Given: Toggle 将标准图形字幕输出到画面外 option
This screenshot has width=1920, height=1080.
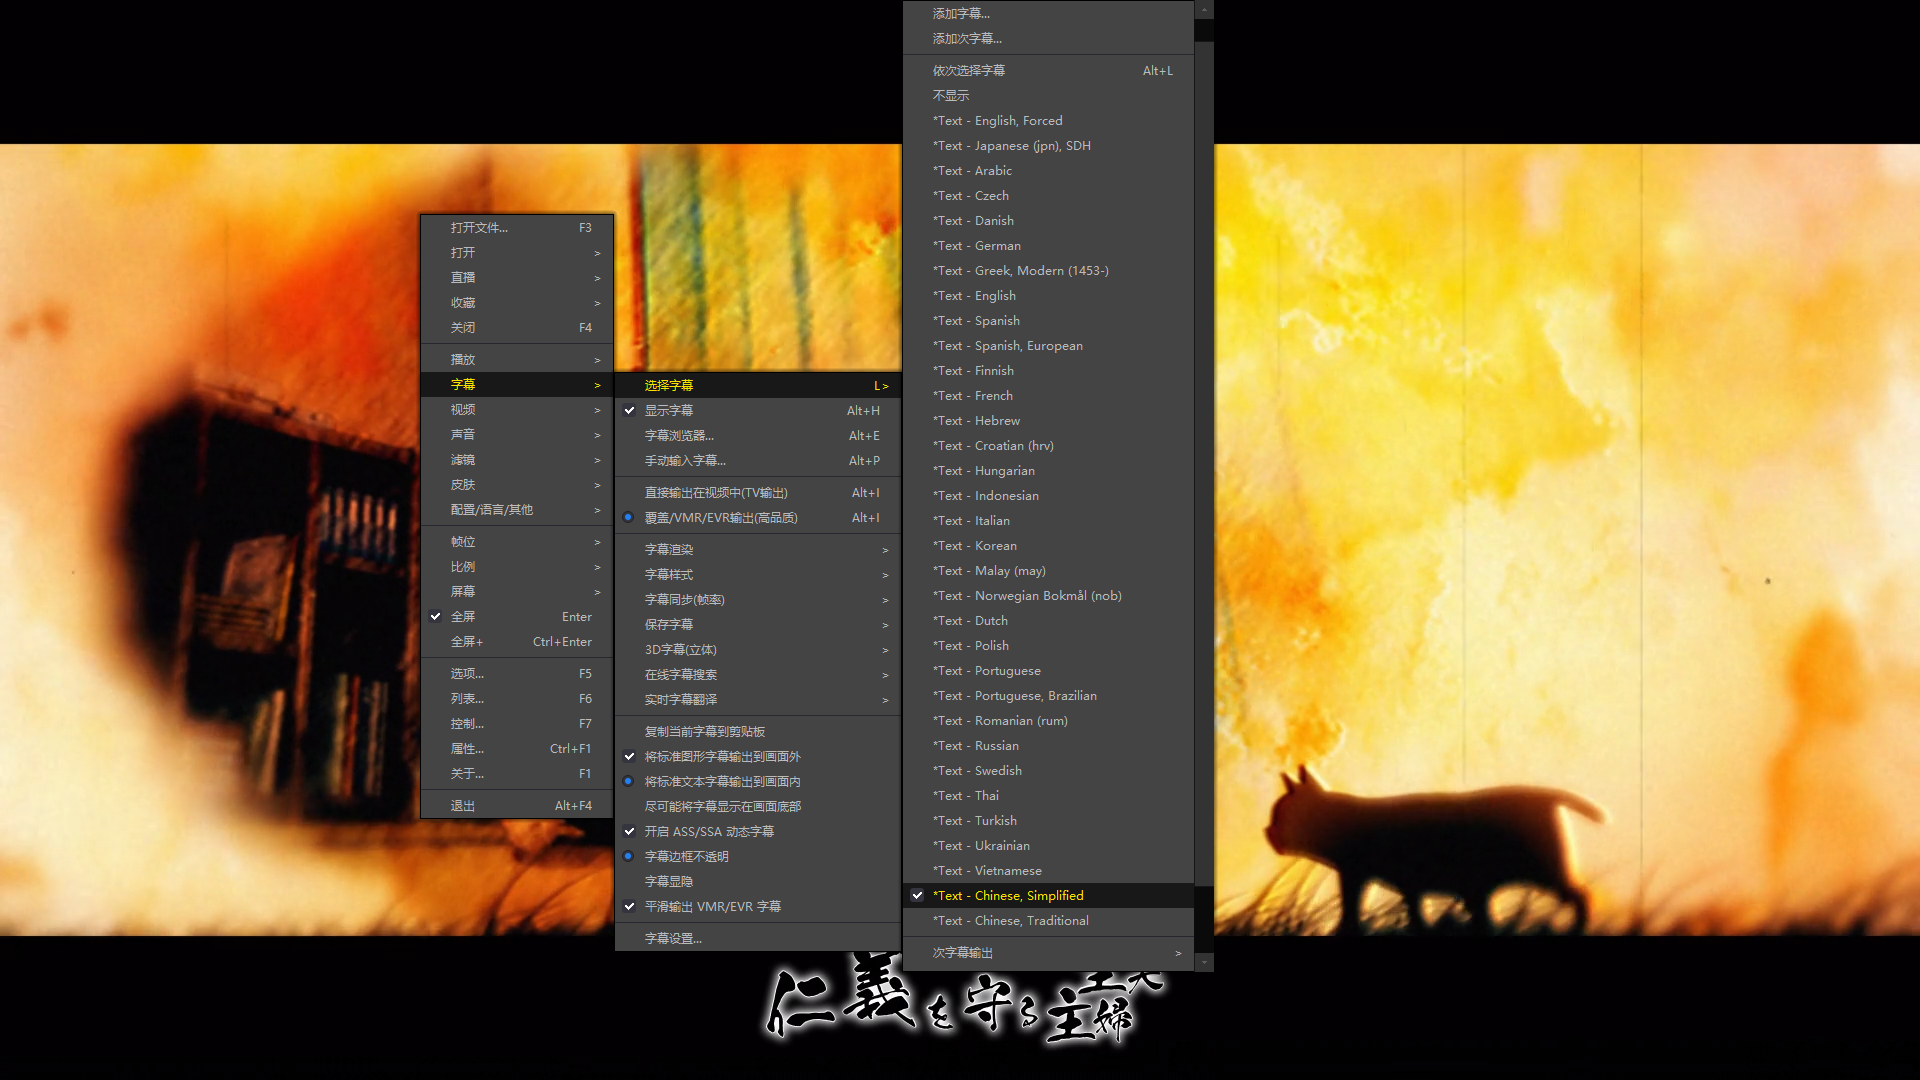Looking at the screenshot, I should point(757,757).
